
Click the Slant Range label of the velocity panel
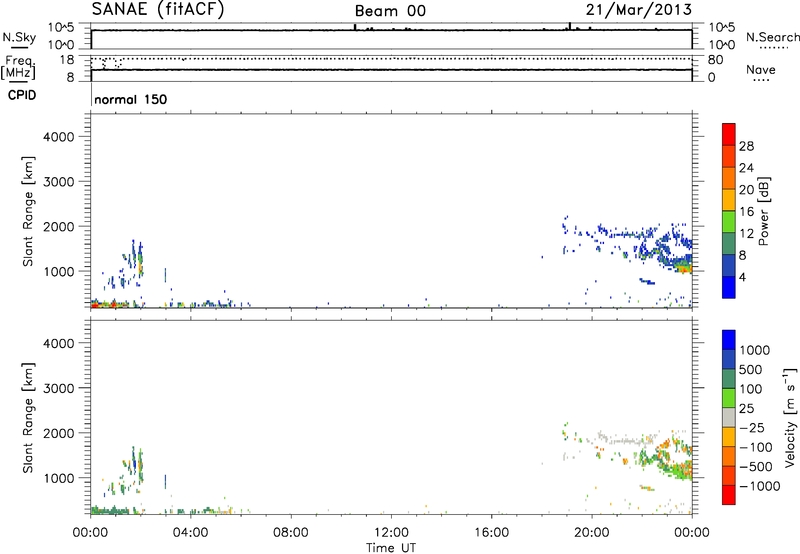28,418
